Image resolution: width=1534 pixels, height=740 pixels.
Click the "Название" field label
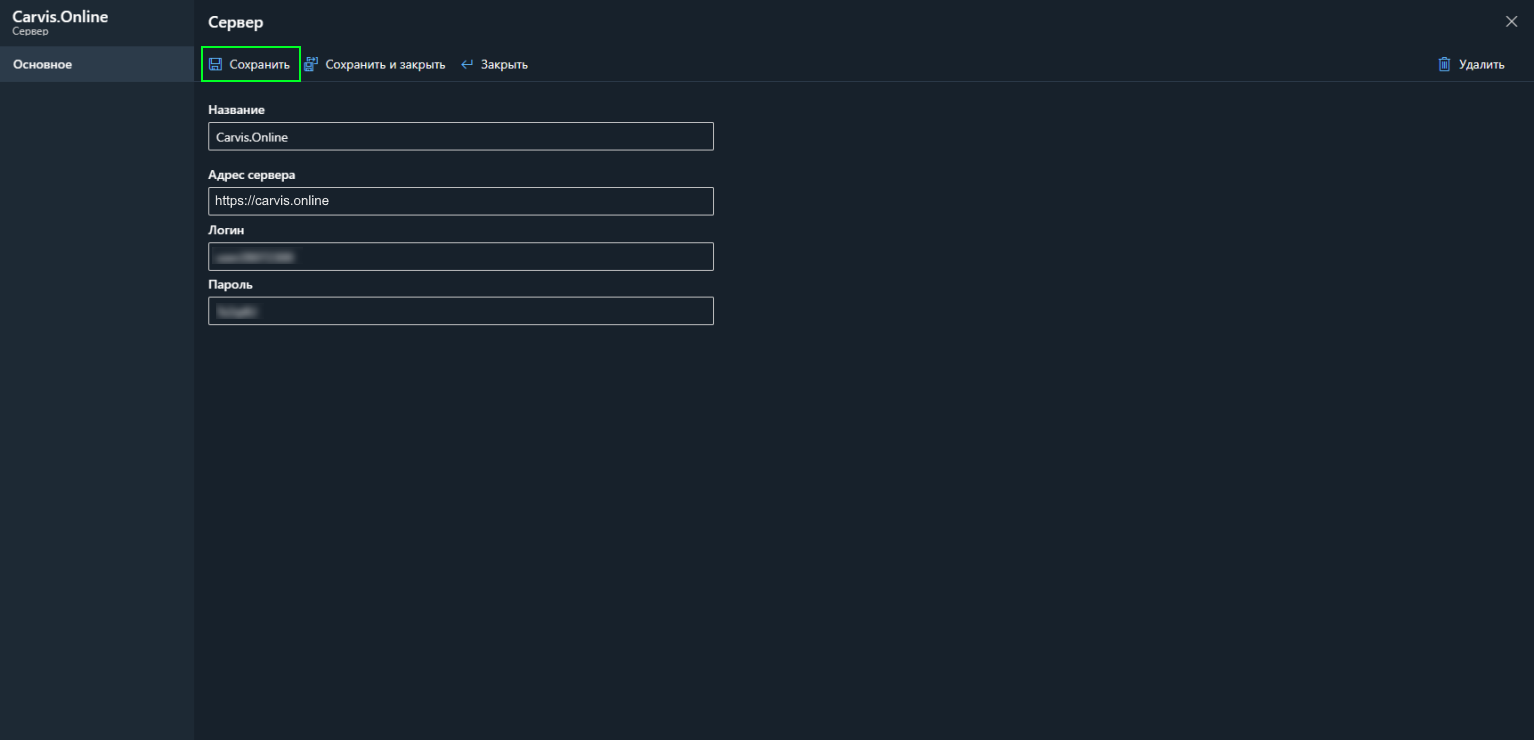tap(236, 110)
